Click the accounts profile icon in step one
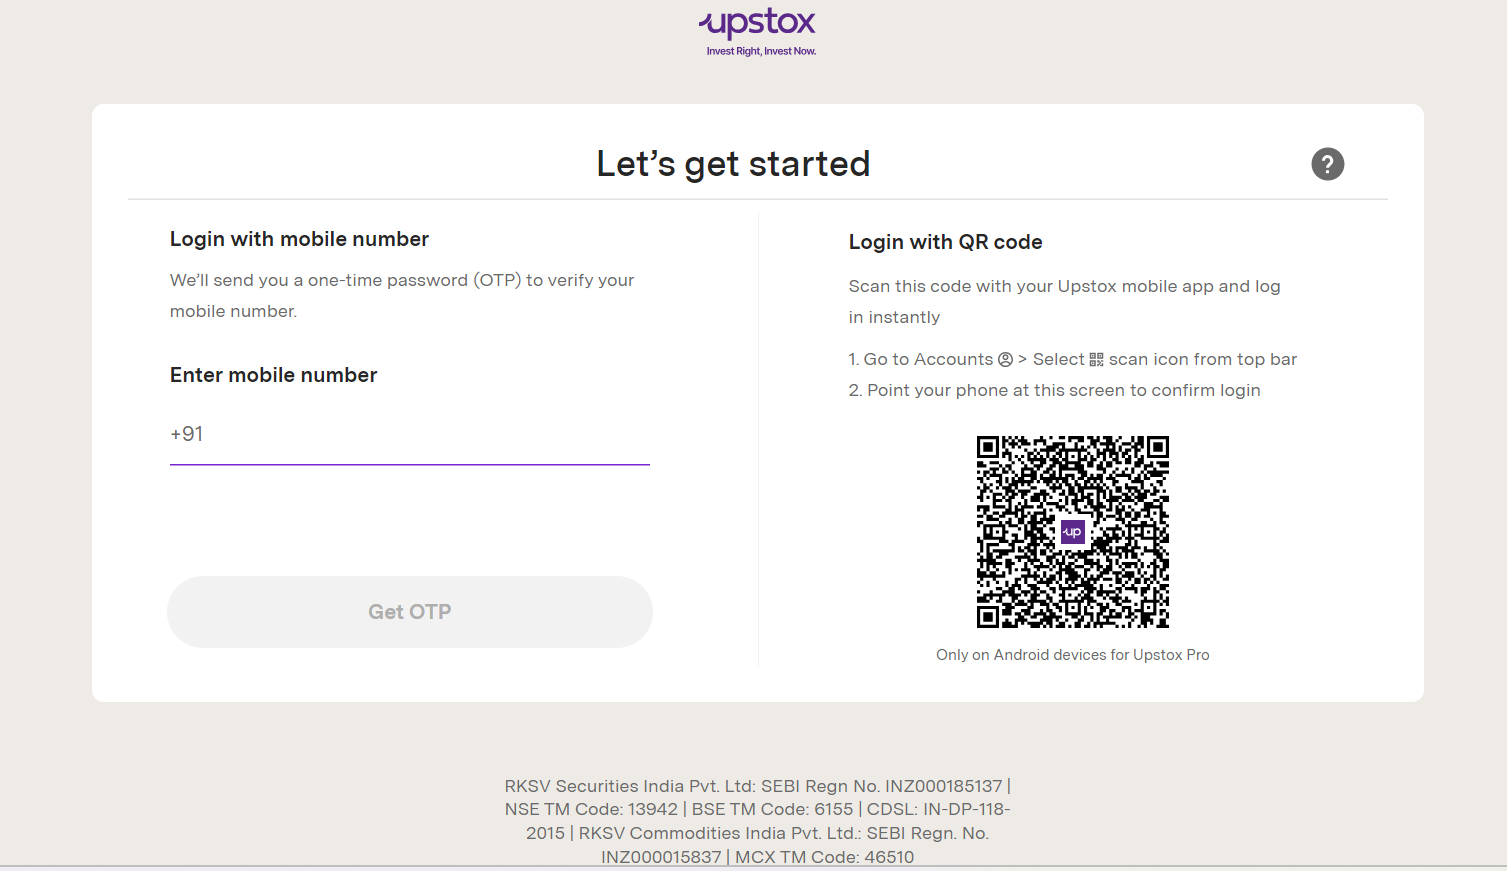Viewport: 1507px width, 871px height. 1005,360
